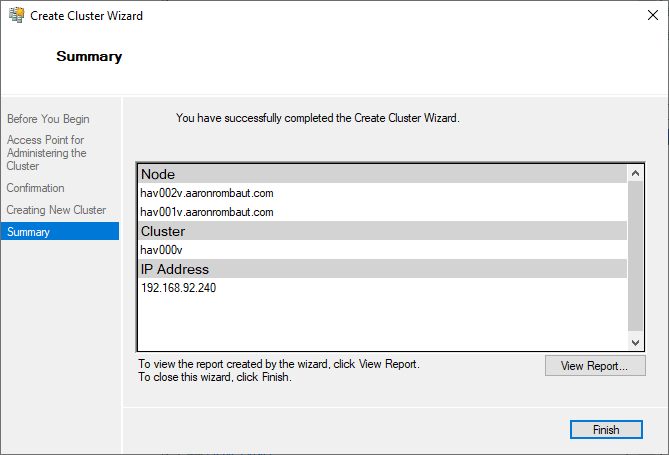Click the successfully completed wizard message text
This screenshot has height=455, width=669.
[x=317, y=118]
